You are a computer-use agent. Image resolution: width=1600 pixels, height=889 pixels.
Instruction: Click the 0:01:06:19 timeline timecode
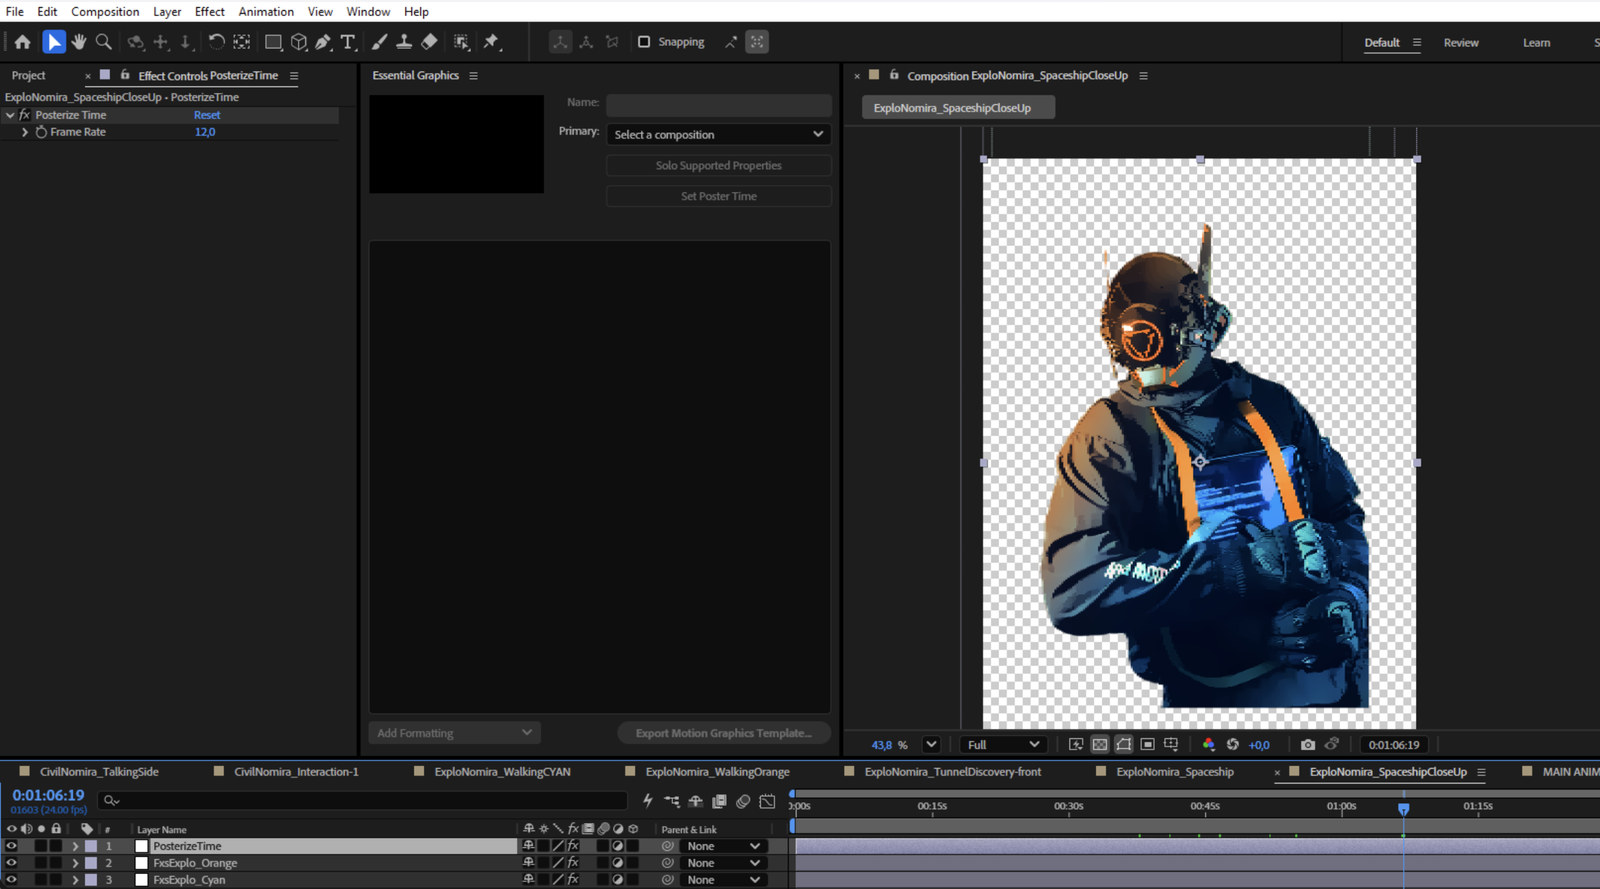(48, 795)
